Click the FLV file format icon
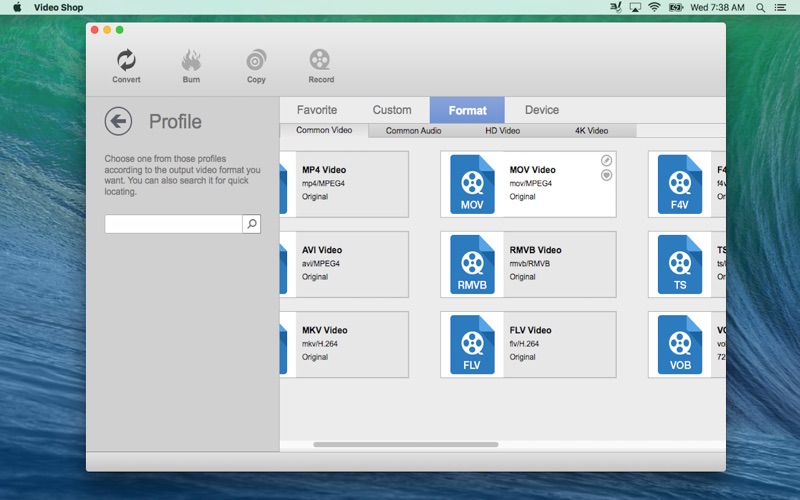800x500 pixels. click(472, 344)
